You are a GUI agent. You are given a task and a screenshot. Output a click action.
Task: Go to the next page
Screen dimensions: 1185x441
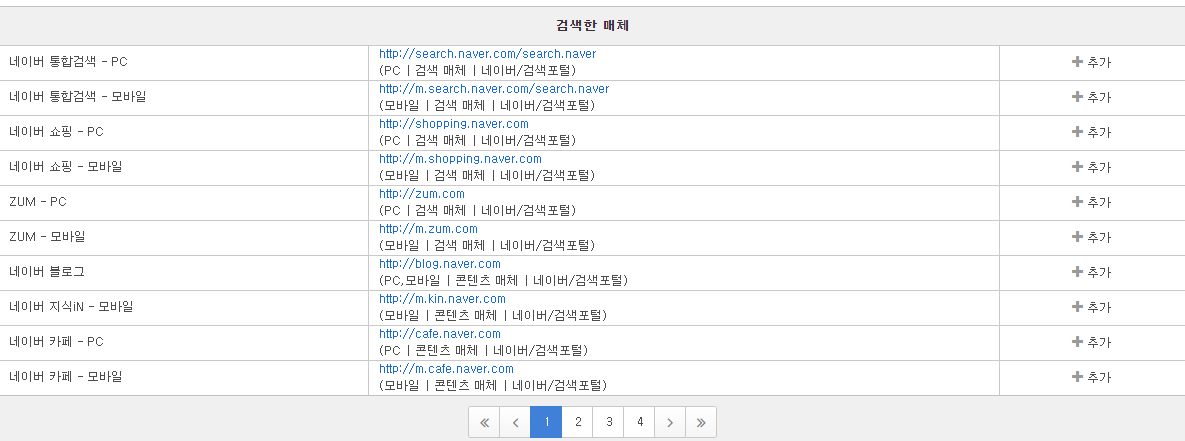(x=670, y=422)
